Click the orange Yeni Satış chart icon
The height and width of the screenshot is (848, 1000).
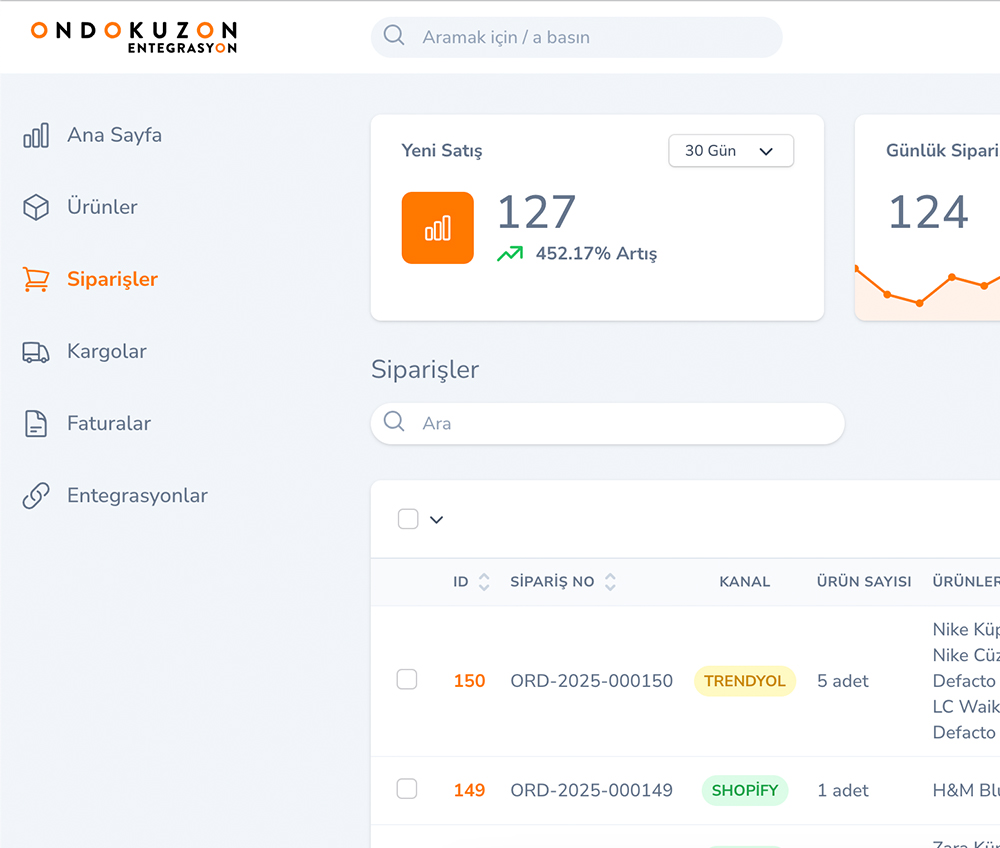point(437,228)
